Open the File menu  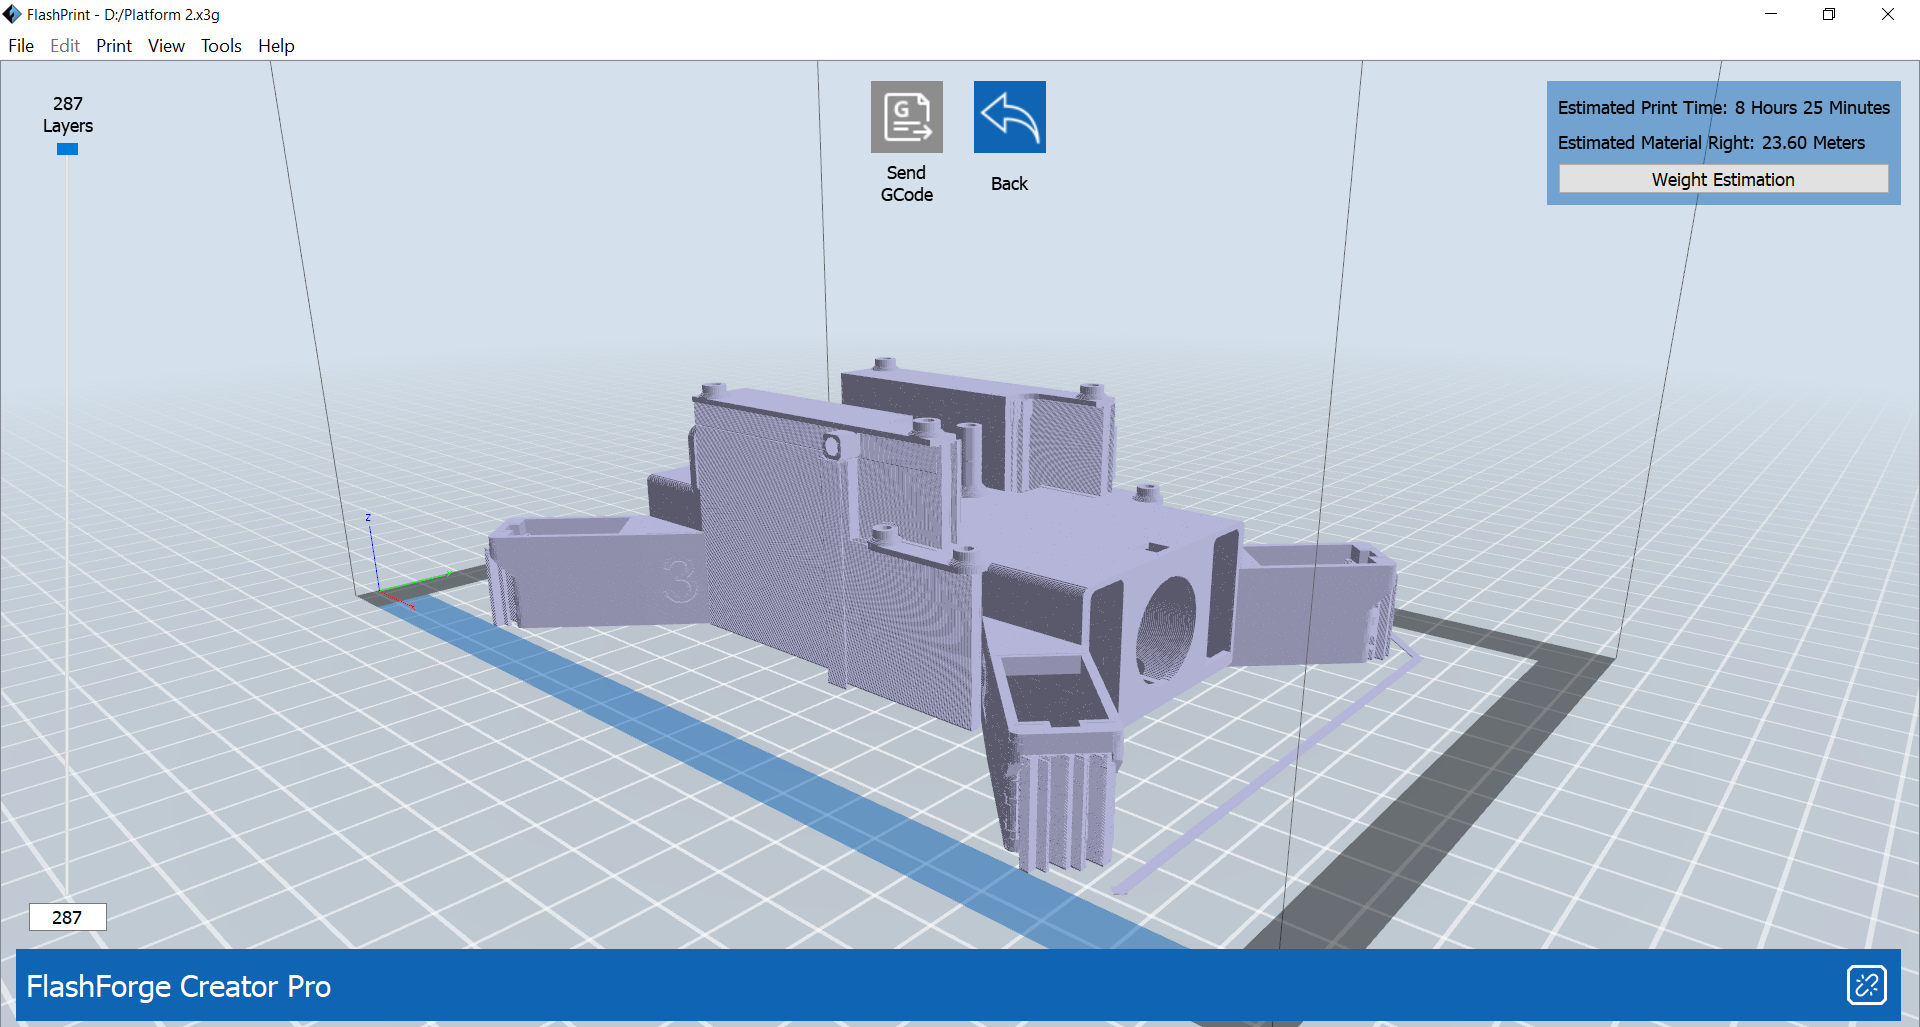point(20,46)
